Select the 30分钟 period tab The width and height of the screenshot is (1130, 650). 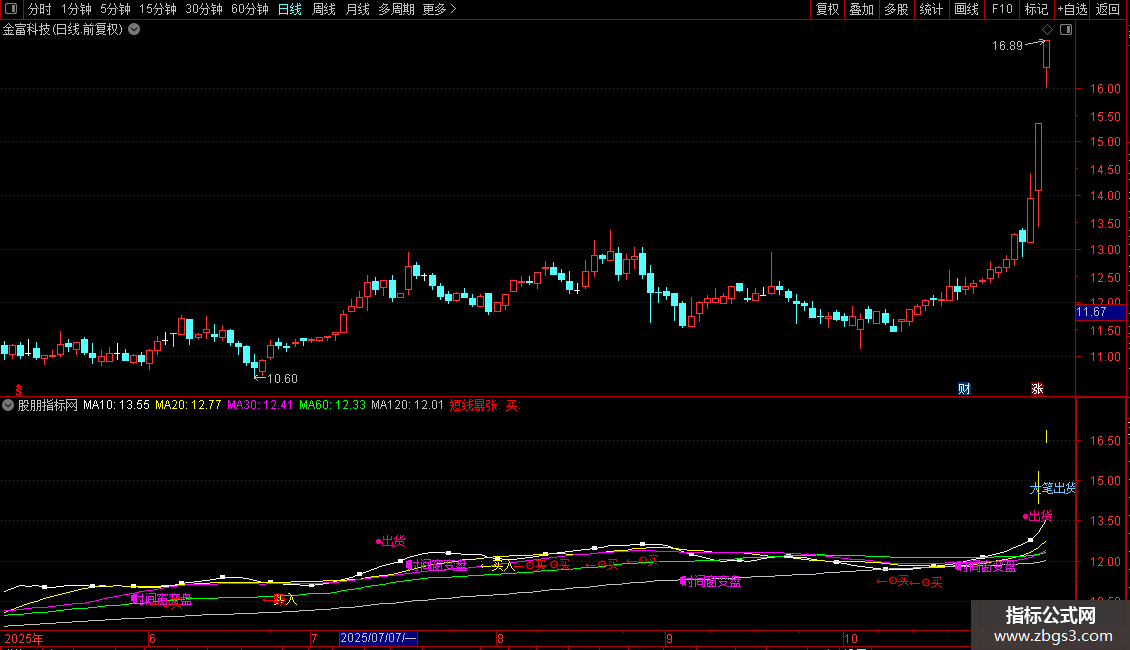(x=203, y=9)
